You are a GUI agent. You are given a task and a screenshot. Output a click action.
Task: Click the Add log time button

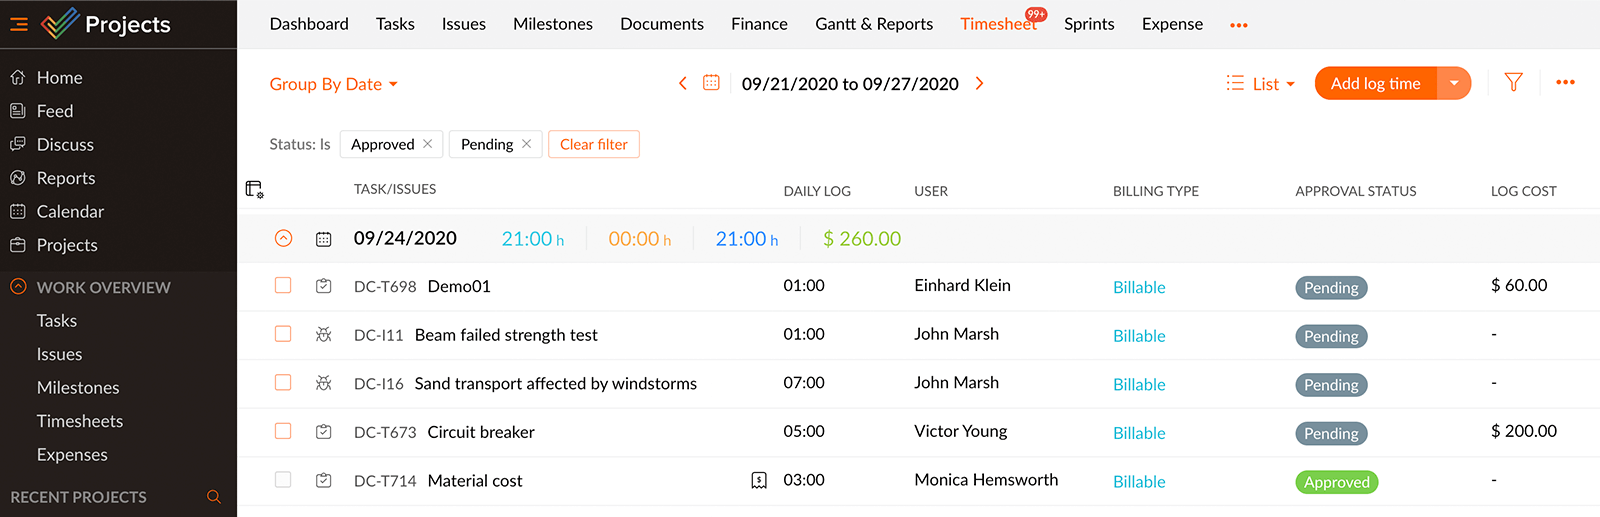(1375, 83)
